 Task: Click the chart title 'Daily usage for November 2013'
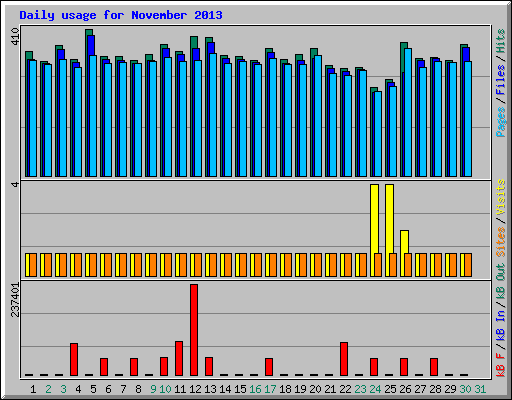tap(121, 15)
